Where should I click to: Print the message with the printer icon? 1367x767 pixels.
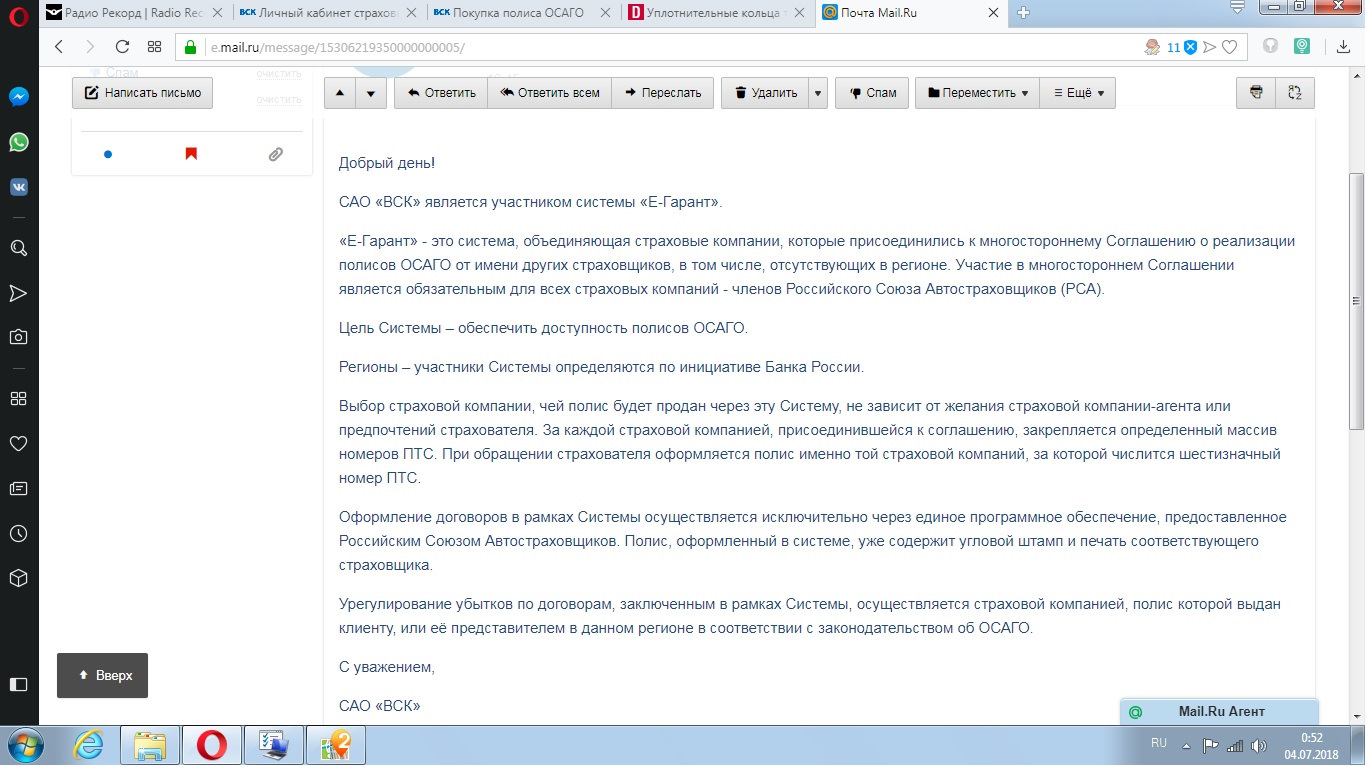pos(1256,93)
